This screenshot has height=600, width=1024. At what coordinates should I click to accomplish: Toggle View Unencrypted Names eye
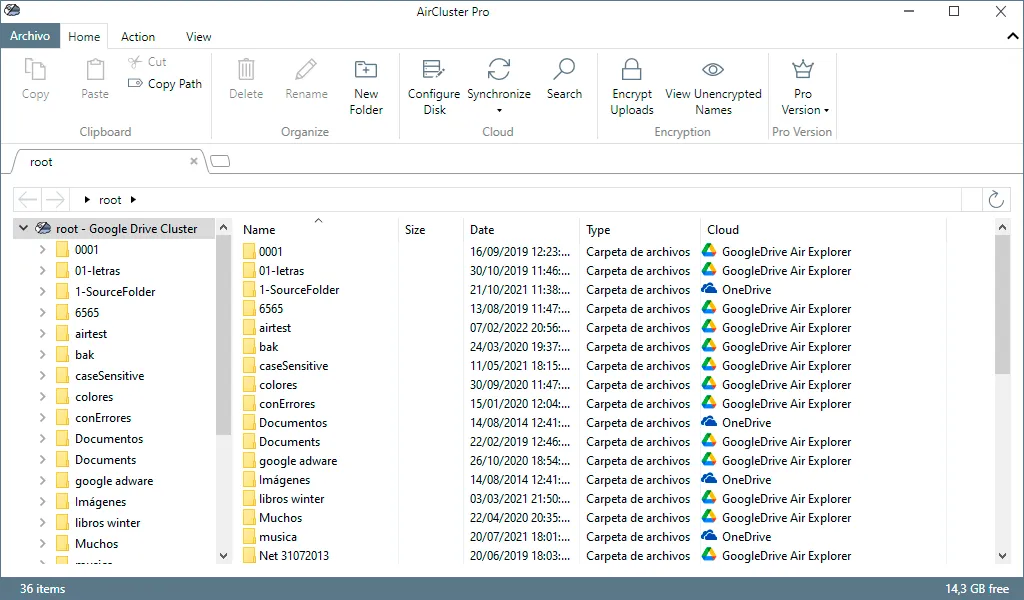click(x=713, y=69)
